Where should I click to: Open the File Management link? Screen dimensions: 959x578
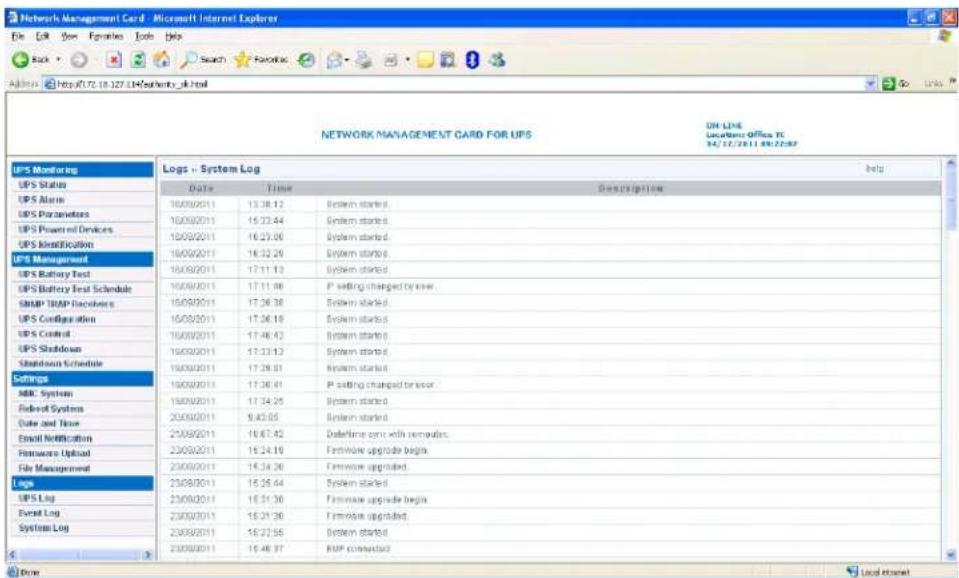pos(54,468)
